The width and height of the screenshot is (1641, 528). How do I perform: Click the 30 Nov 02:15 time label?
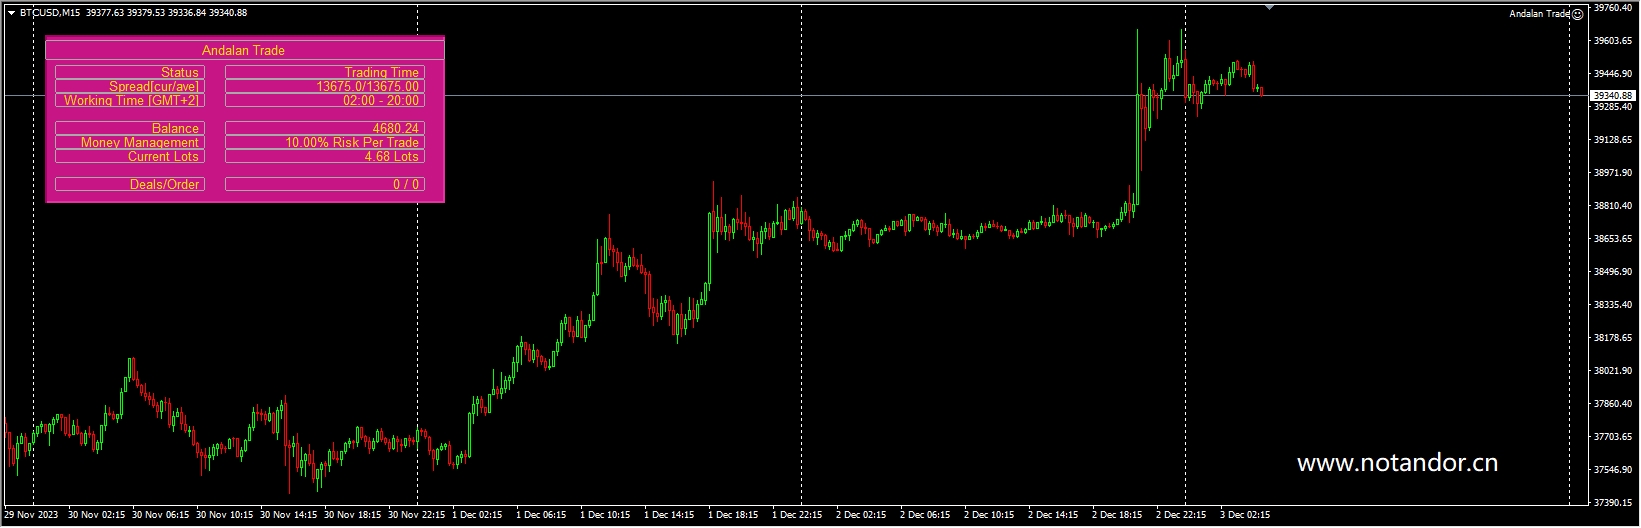[97, 516]
